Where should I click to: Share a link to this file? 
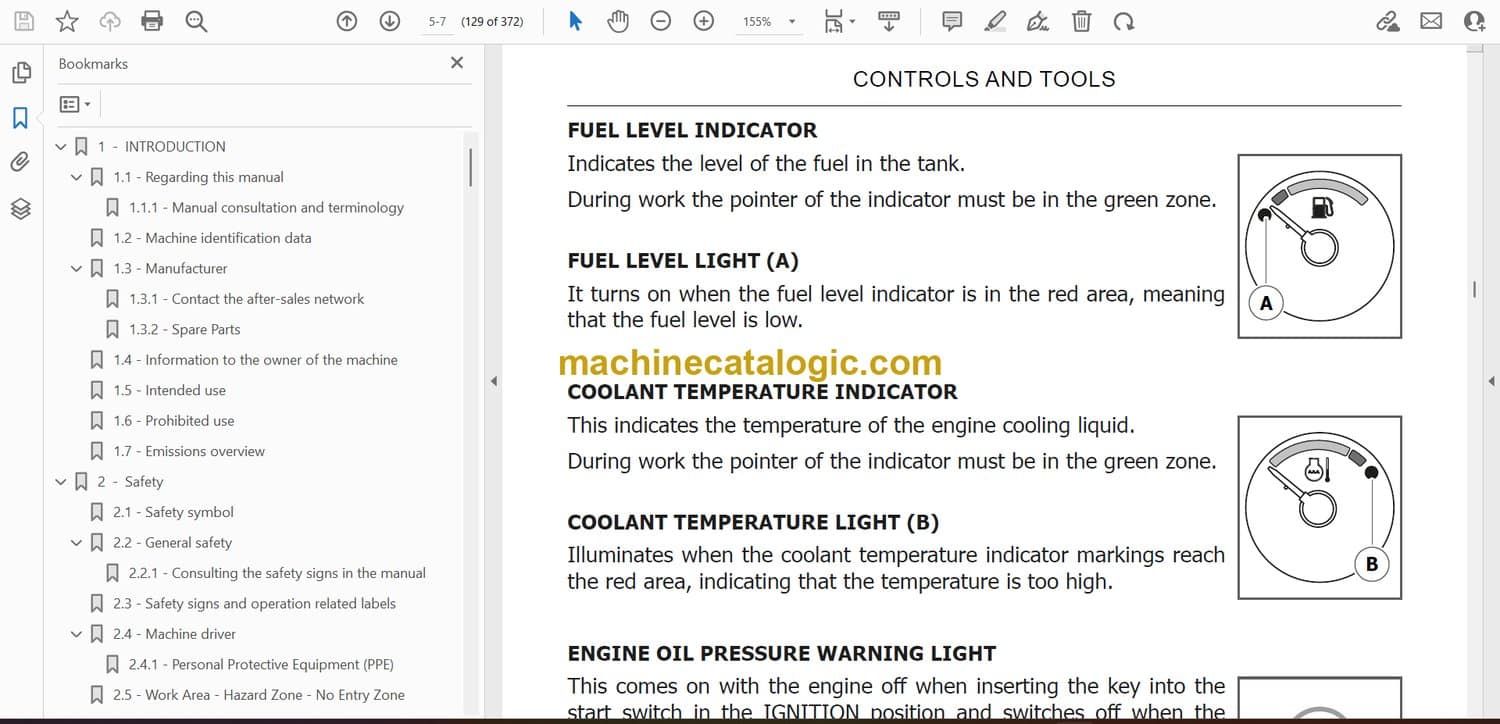[x=1388, y=21]
